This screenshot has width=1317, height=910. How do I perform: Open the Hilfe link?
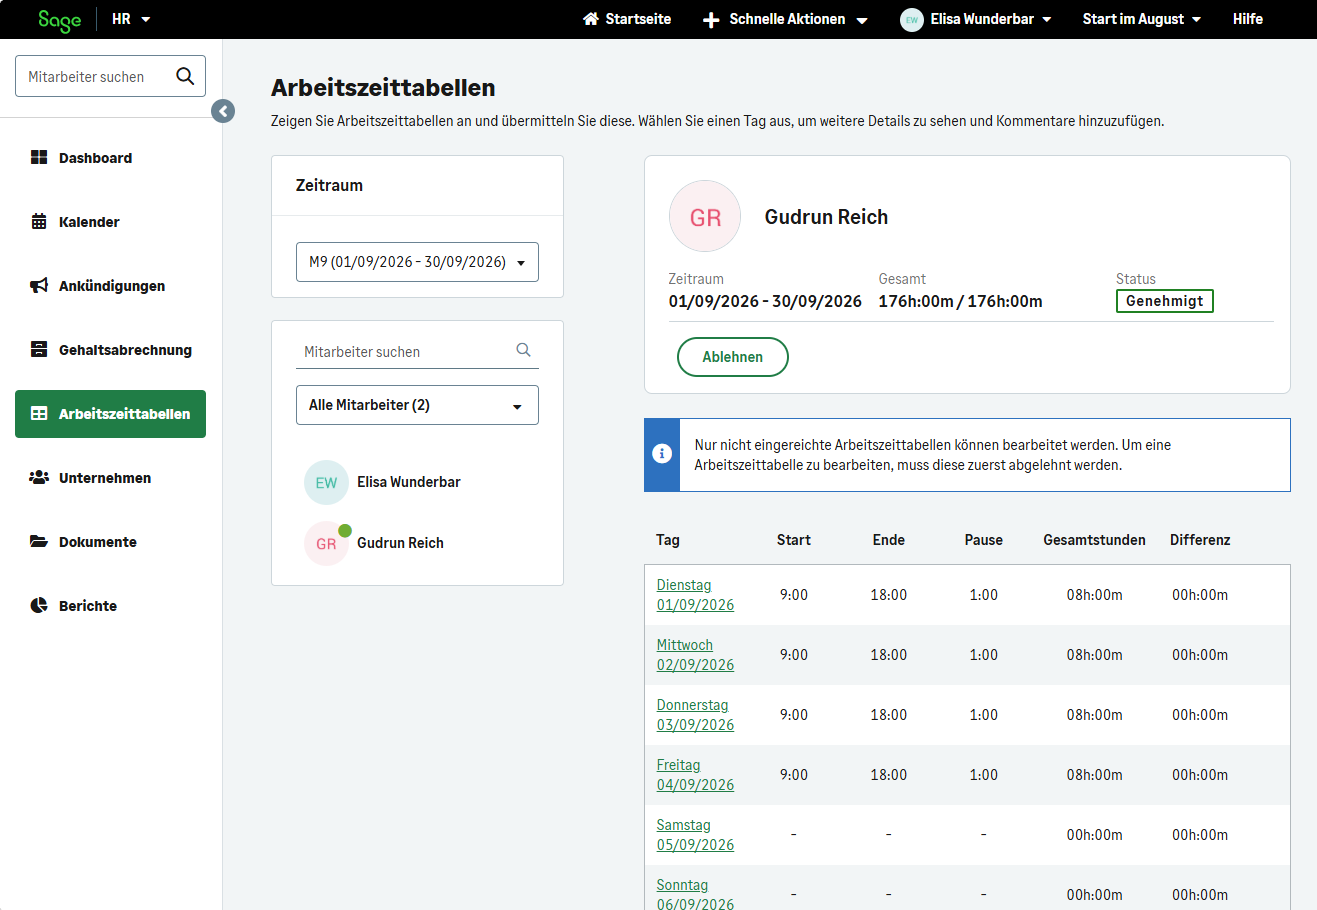point(1248,19)
